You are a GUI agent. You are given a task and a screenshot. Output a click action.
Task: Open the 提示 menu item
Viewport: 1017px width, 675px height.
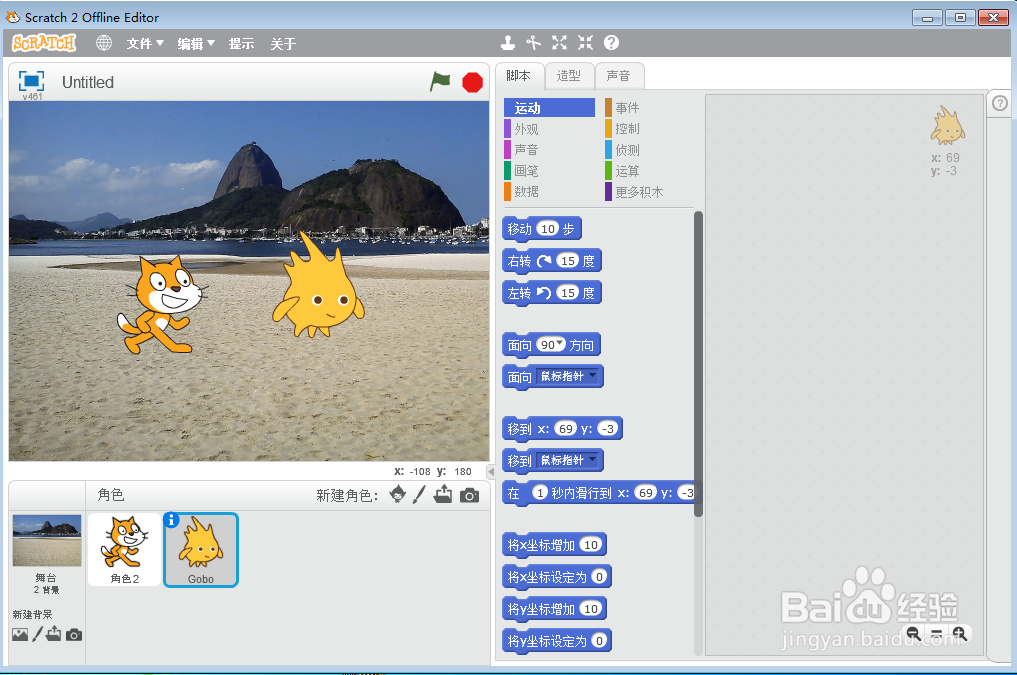(241, 43)
